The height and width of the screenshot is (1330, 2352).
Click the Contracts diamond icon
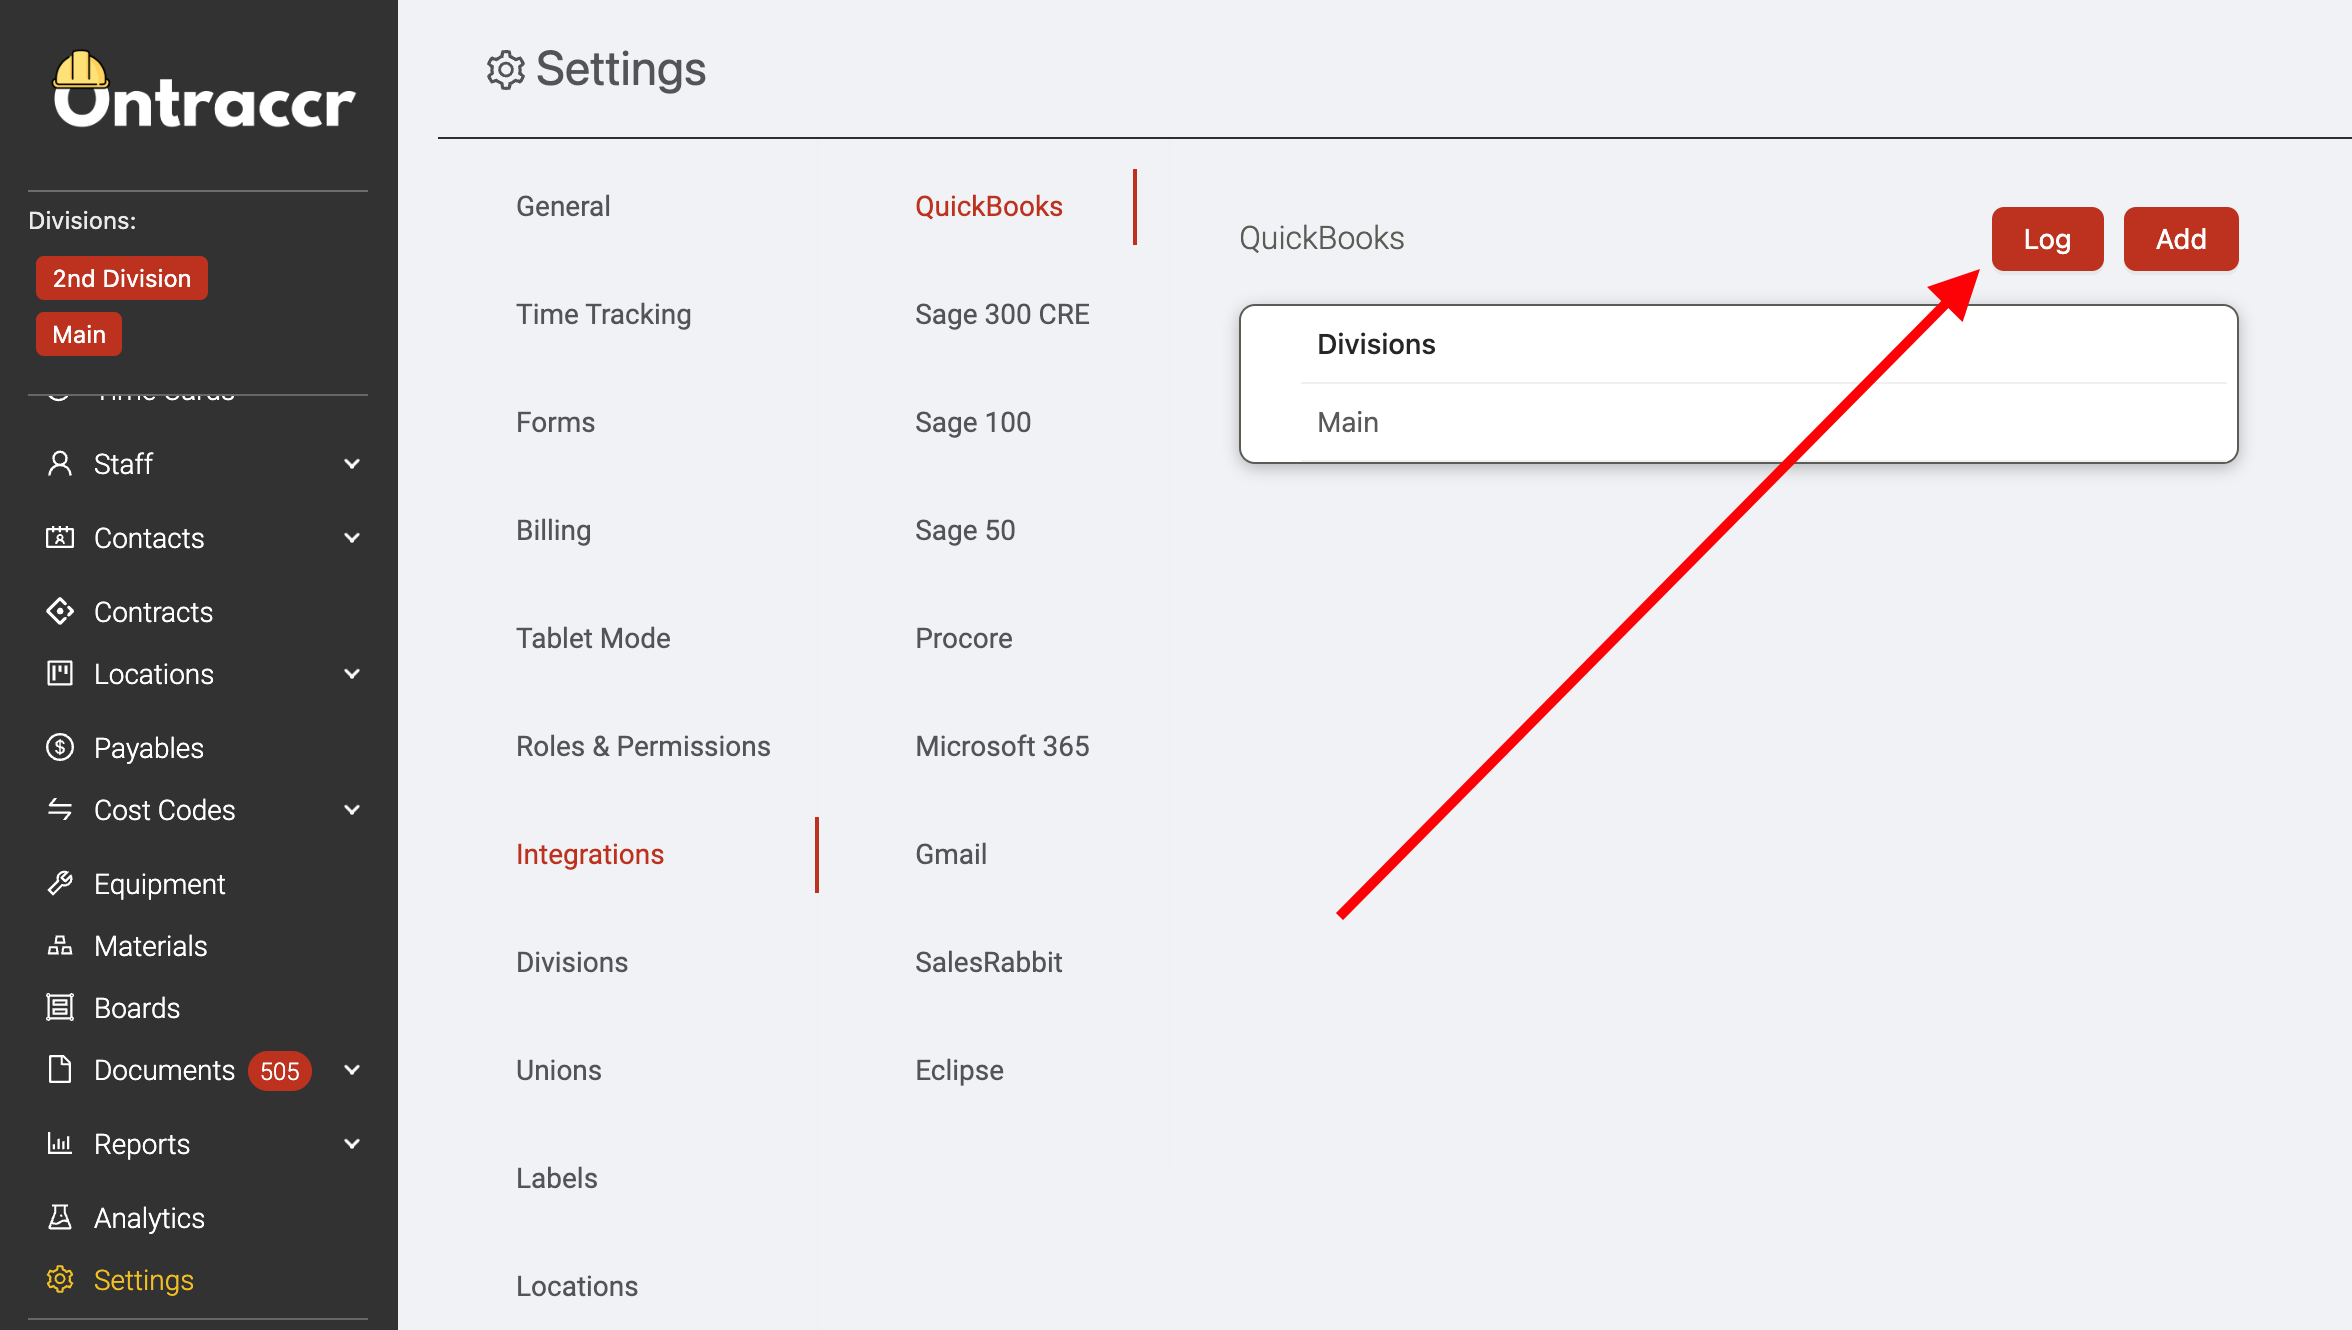(x=60, y=611)
